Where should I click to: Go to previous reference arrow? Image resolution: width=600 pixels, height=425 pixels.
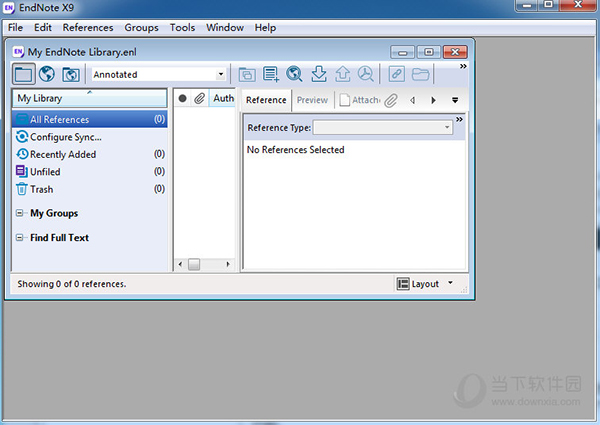point(412,100)
